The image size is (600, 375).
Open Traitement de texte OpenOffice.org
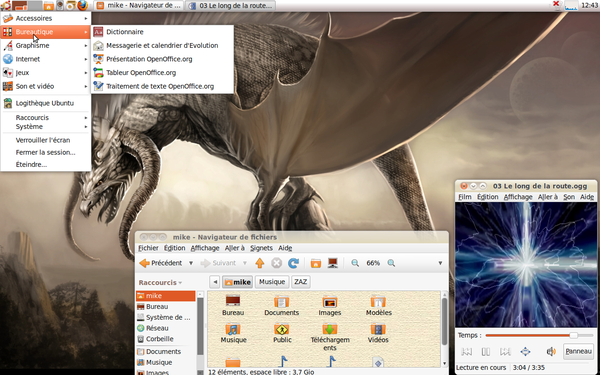coord(162,86)
